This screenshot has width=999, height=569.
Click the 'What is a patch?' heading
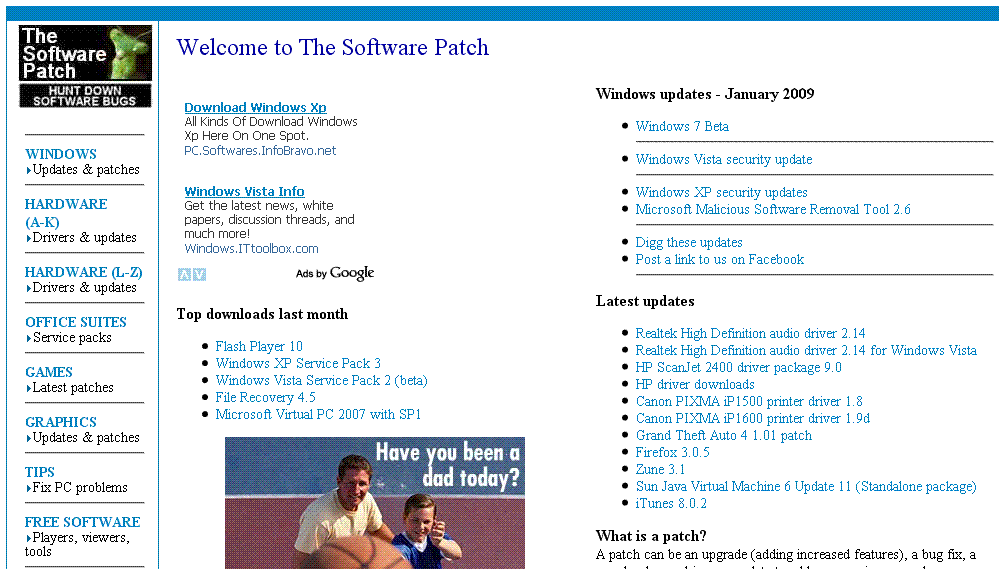click(651, 537)
